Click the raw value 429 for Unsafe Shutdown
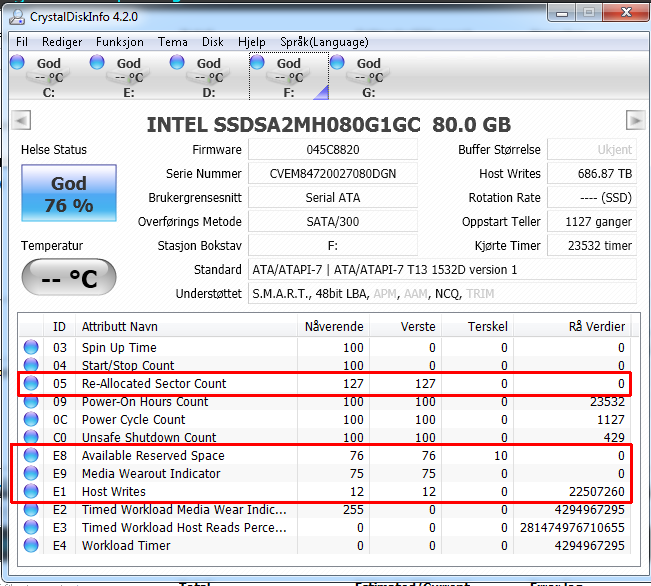 pos(614,438)
